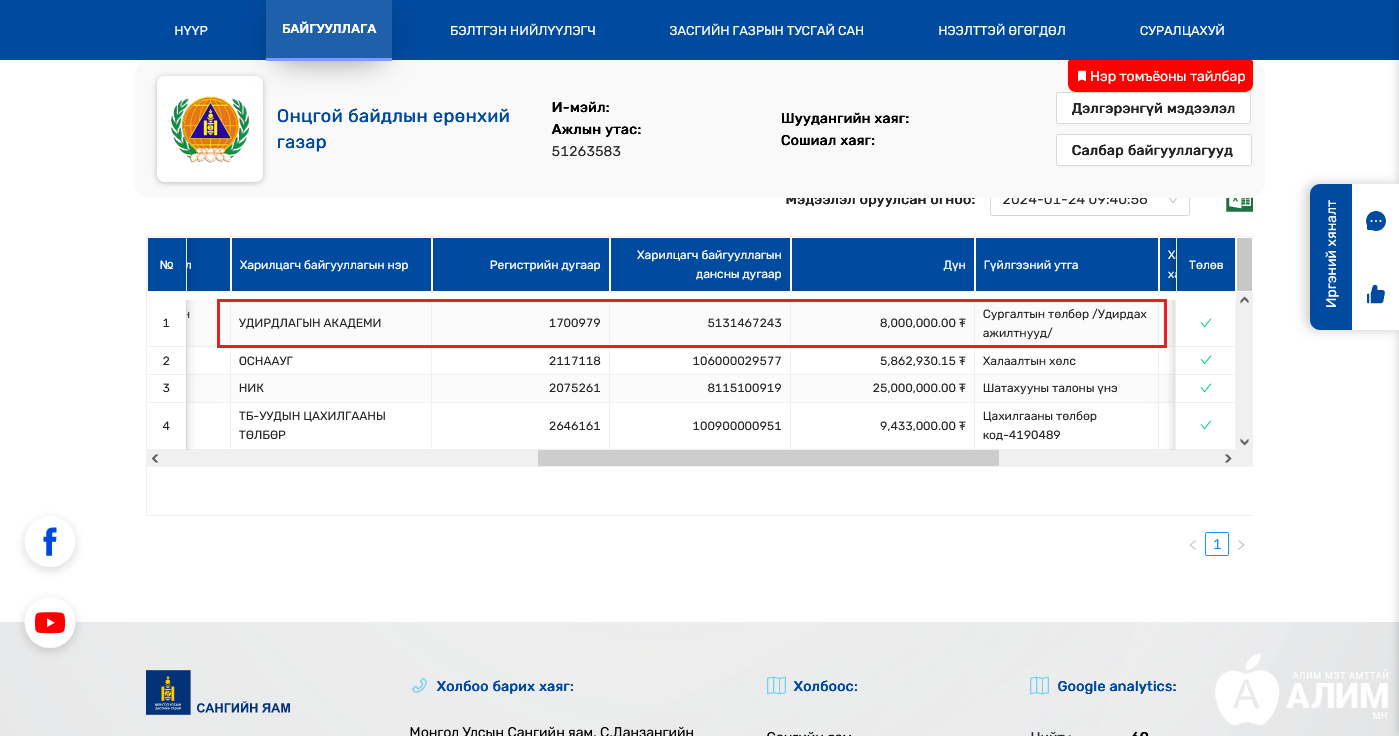Click amount 8,000,000.00 ₮

coord(923,323)
